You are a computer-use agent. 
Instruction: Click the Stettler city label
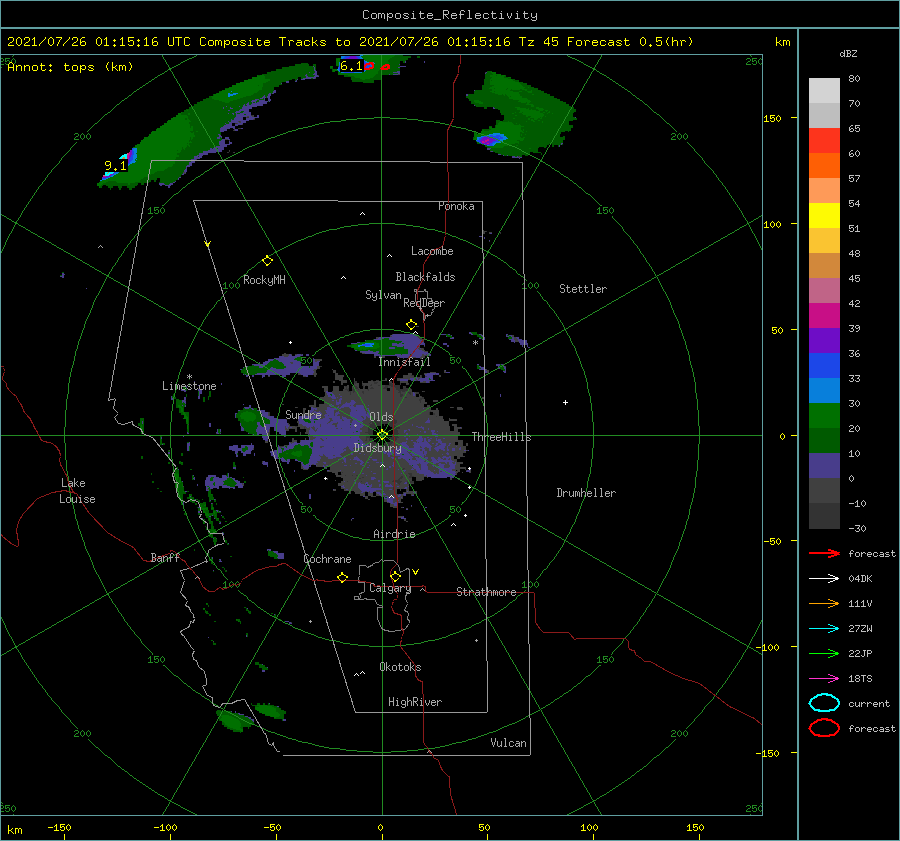(583, 289)
